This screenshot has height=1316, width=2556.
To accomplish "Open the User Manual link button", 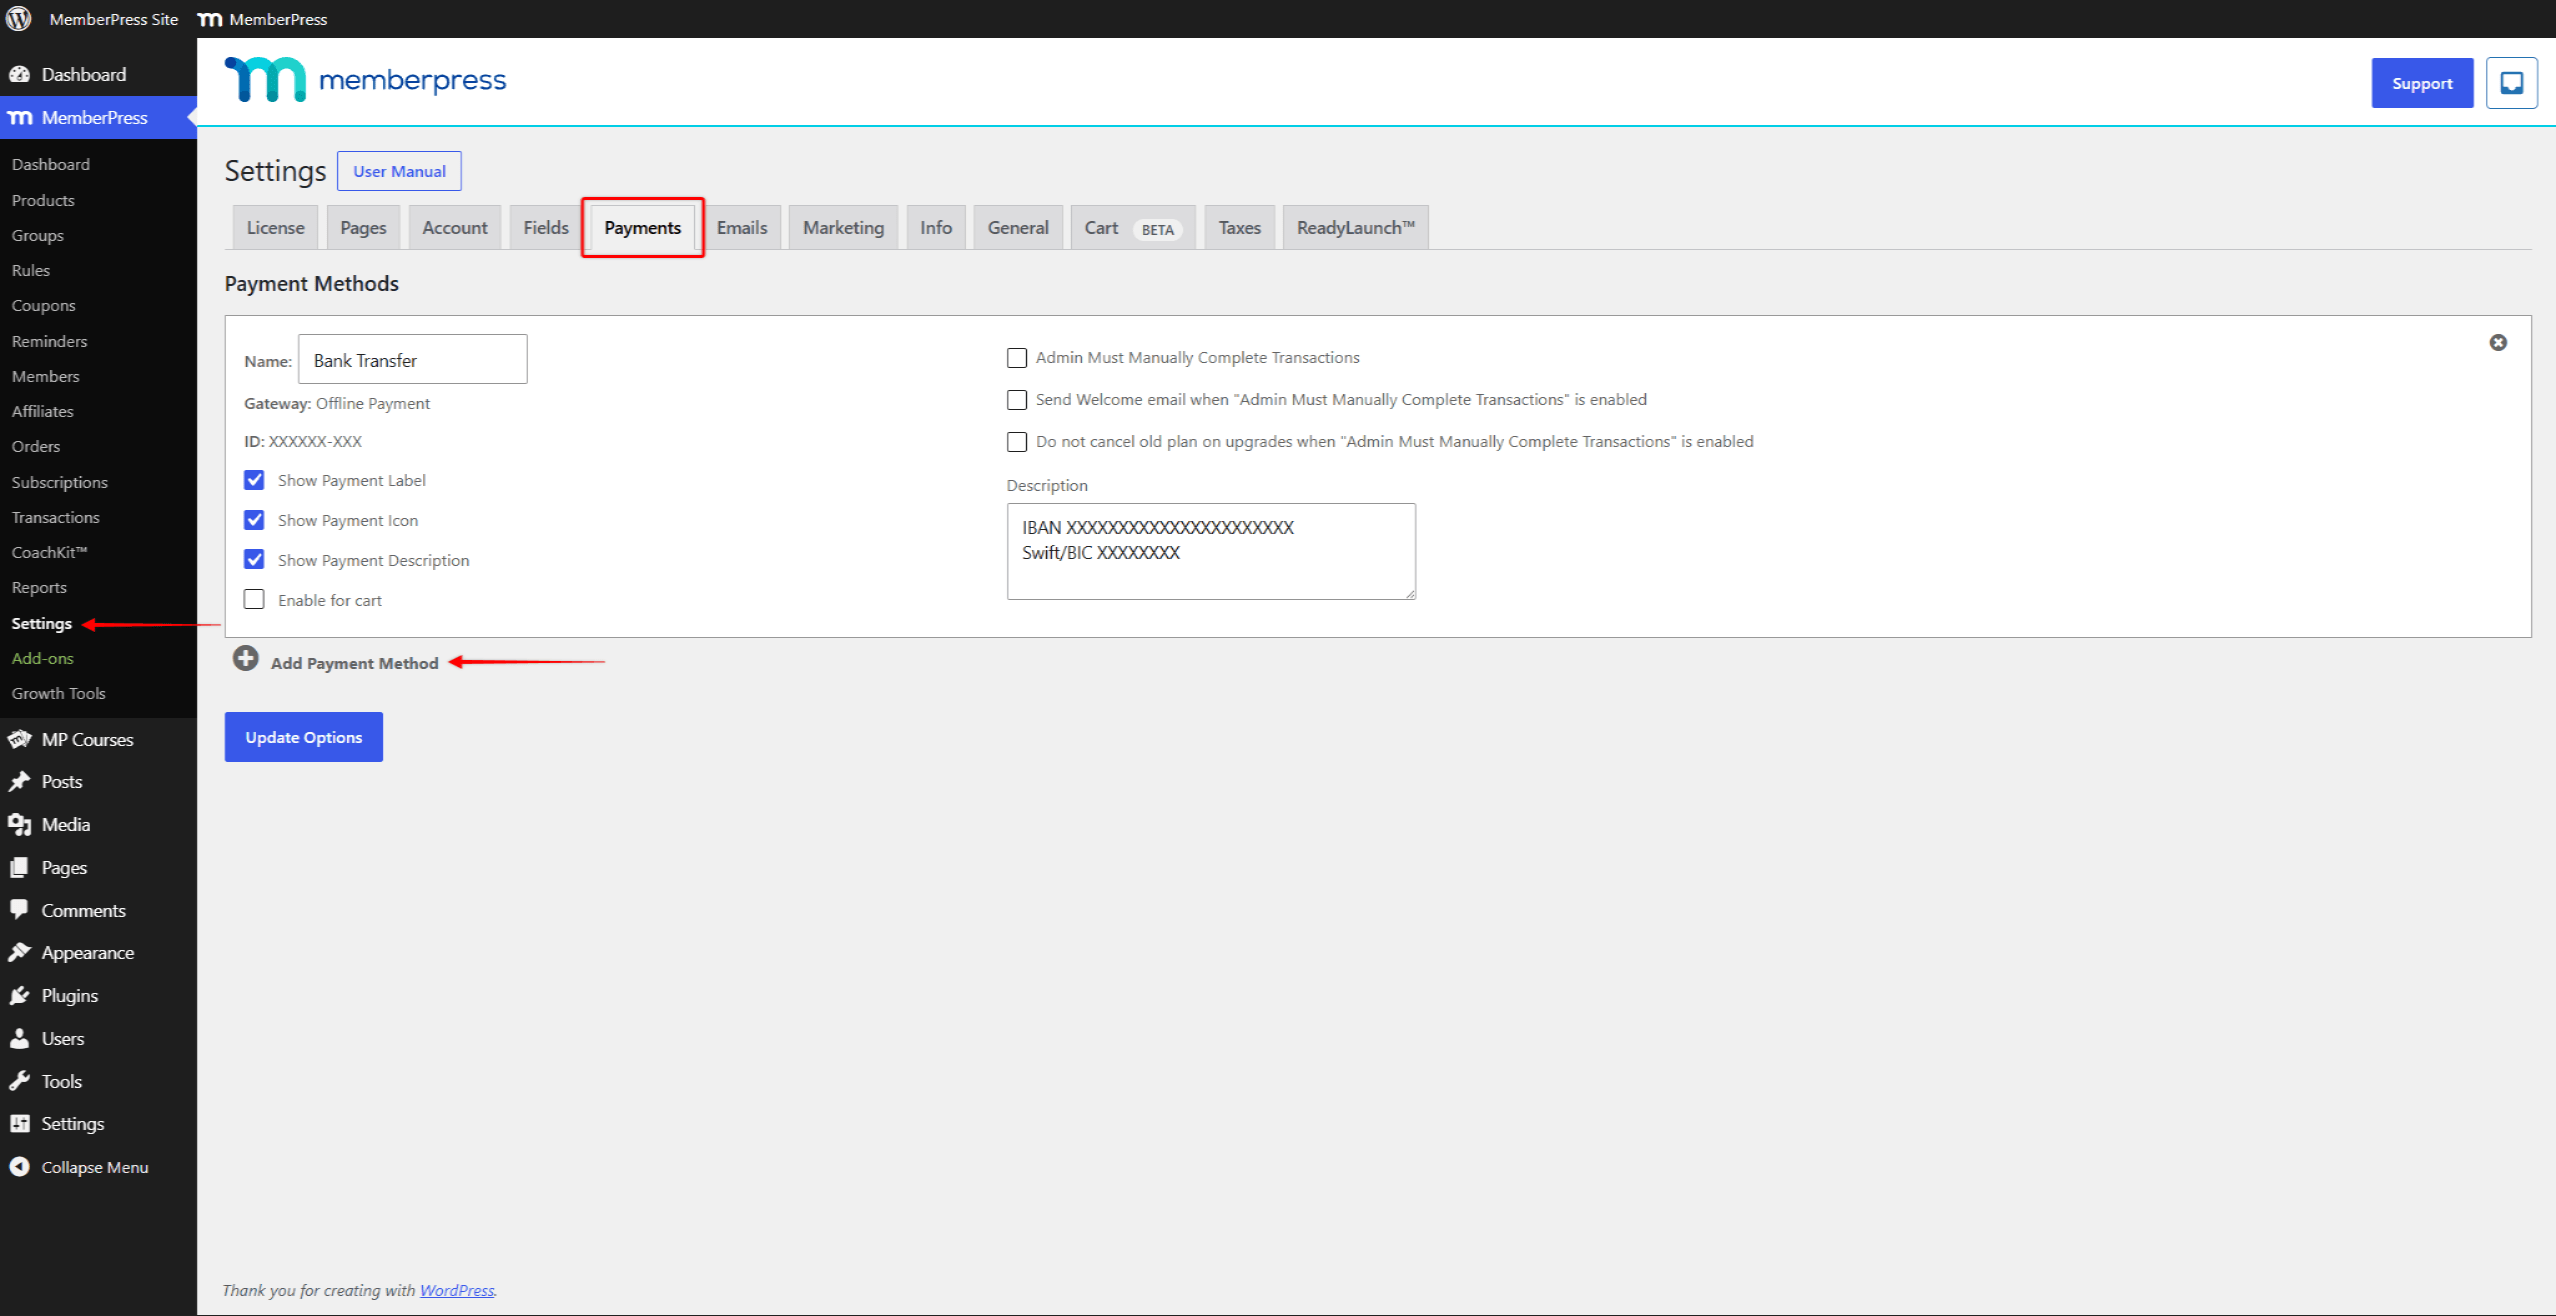I will pos(399,171).
